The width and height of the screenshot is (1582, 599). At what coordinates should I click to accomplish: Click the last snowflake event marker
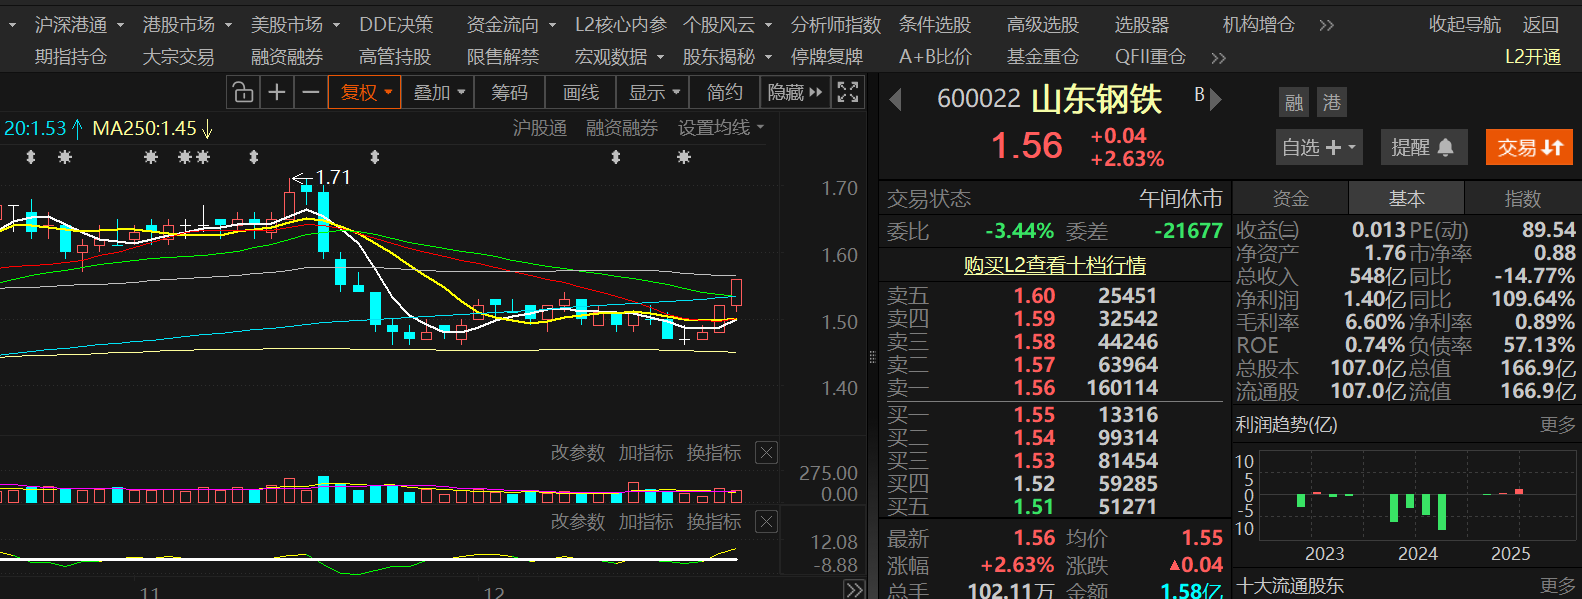[x=684, y=157]
